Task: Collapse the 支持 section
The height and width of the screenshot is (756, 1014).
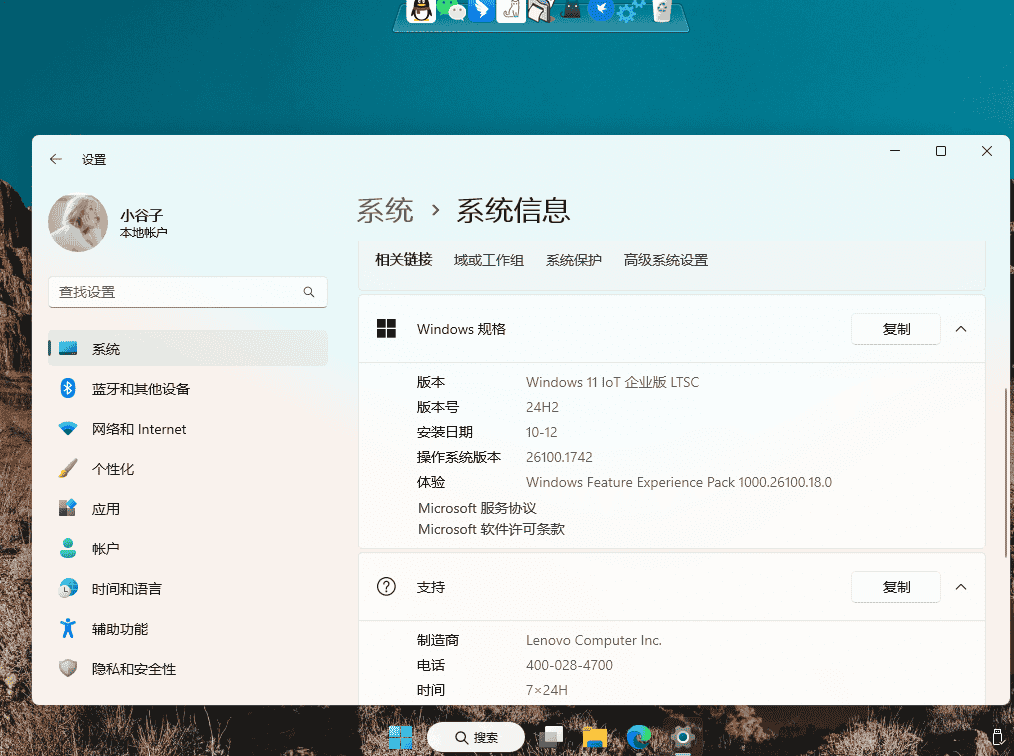Action: pyautogui.click(x=961, y=587)
